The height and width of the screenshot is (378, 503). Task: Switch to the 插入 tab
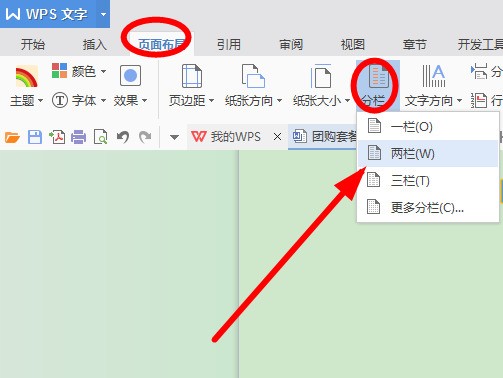point(95,44)
